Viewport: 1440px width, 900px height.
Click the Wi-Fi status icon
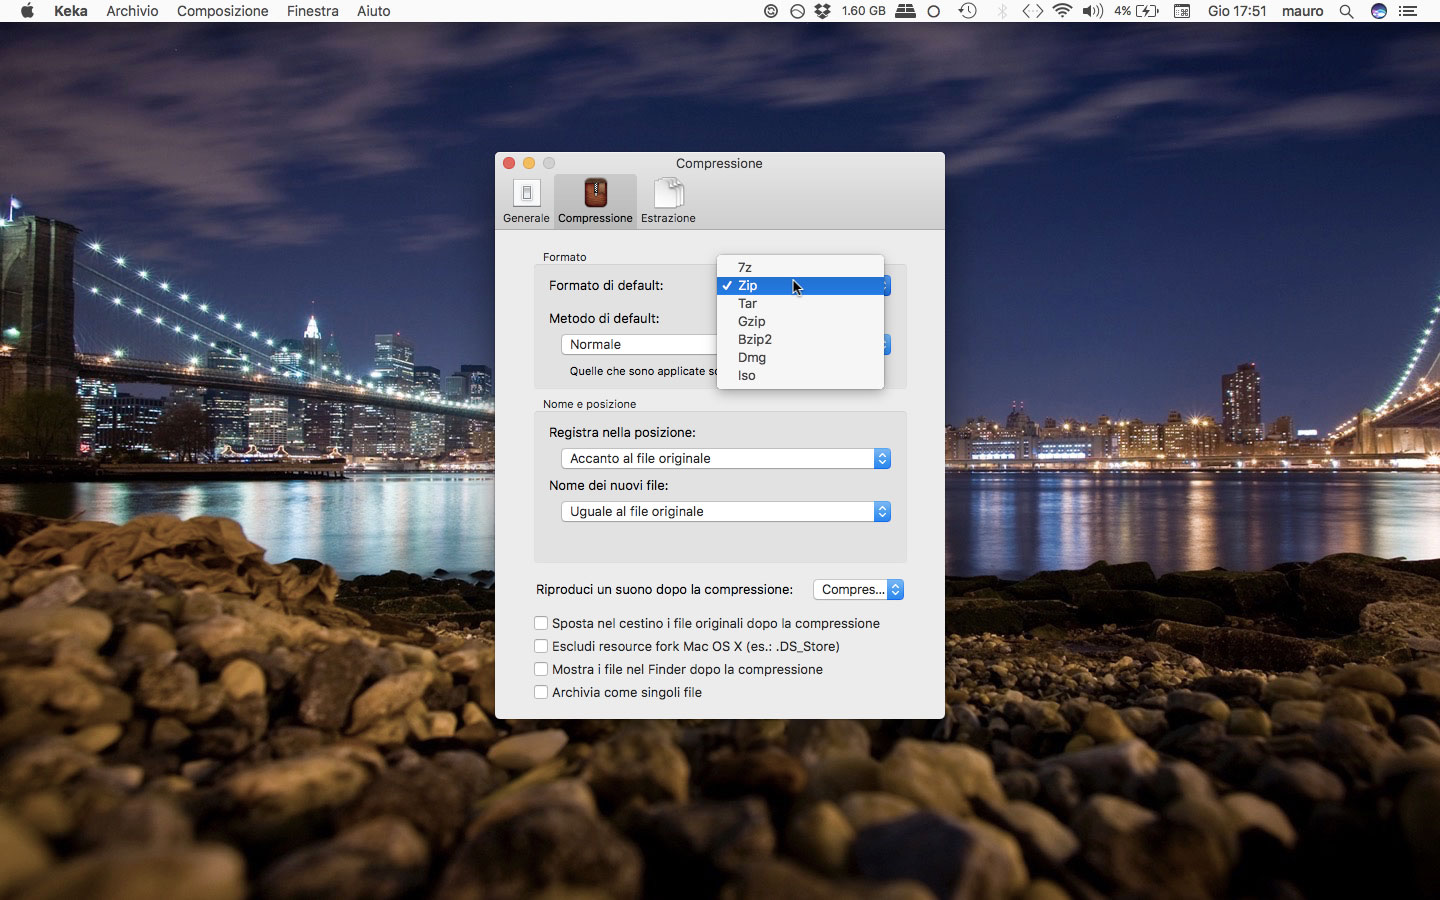click(1062, 11)
